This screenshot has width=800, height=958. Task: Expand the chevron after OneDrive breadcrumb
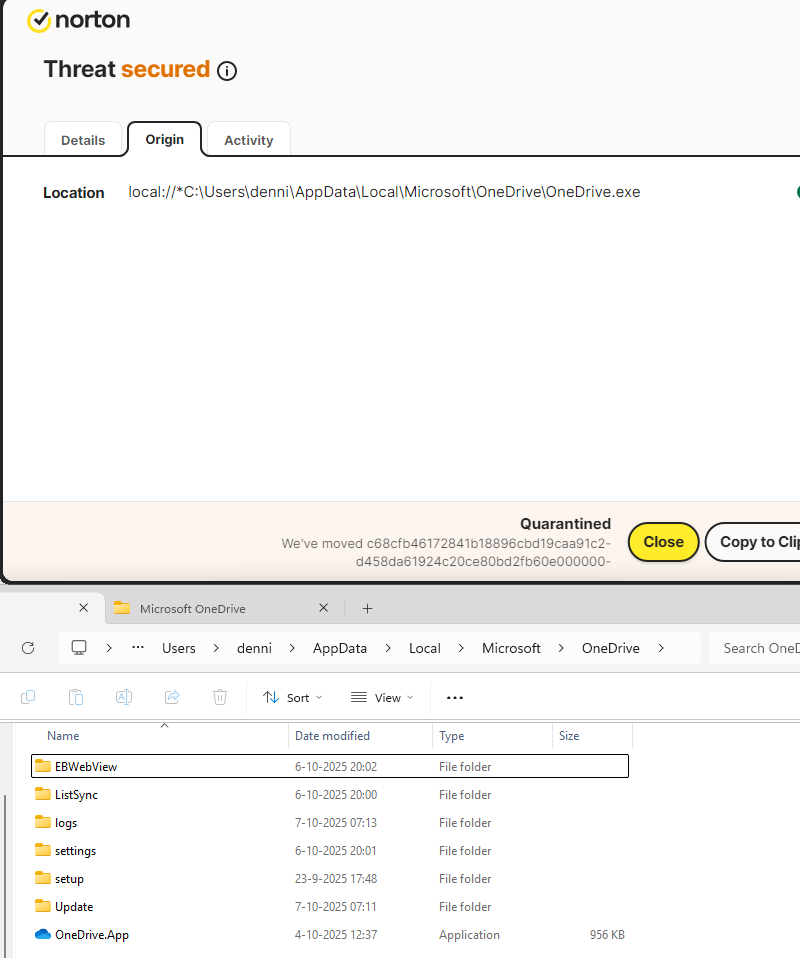pos(661,648)
